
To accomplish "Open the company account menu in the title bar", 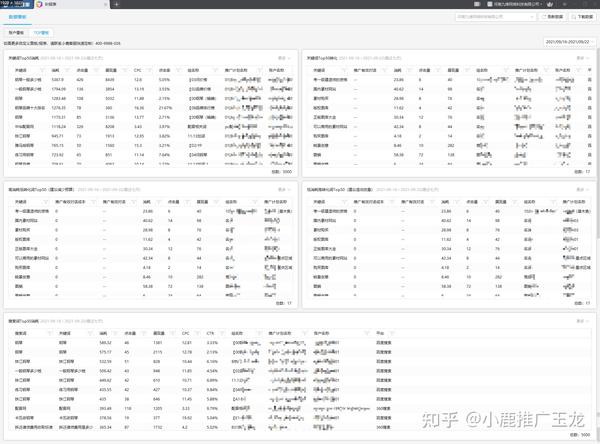I will coord(515,4).
